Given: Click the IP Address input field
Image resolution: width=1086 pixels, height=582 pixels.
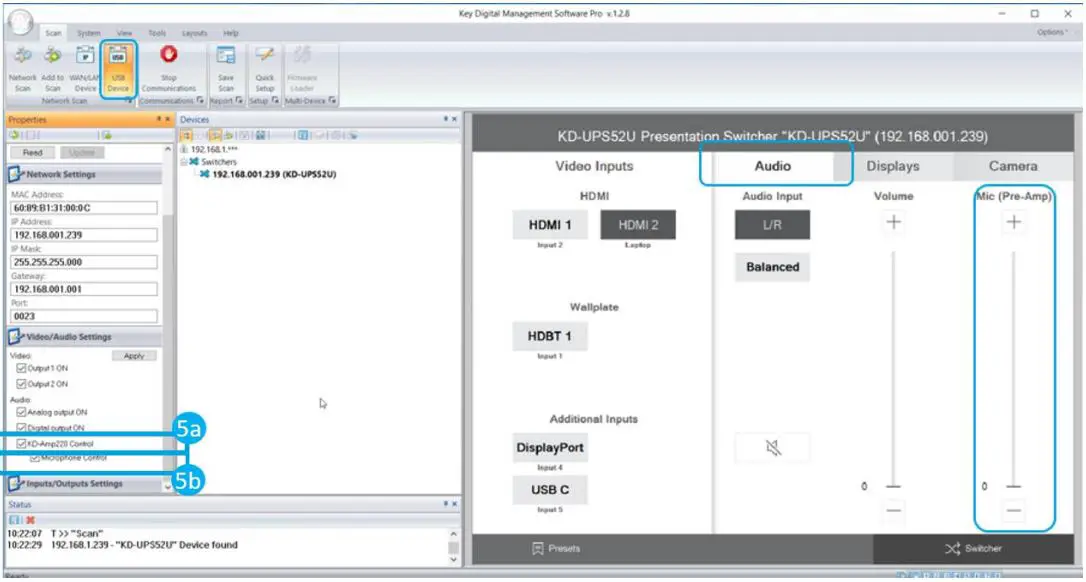Looking at the screenshot, I should pos(84,235).
